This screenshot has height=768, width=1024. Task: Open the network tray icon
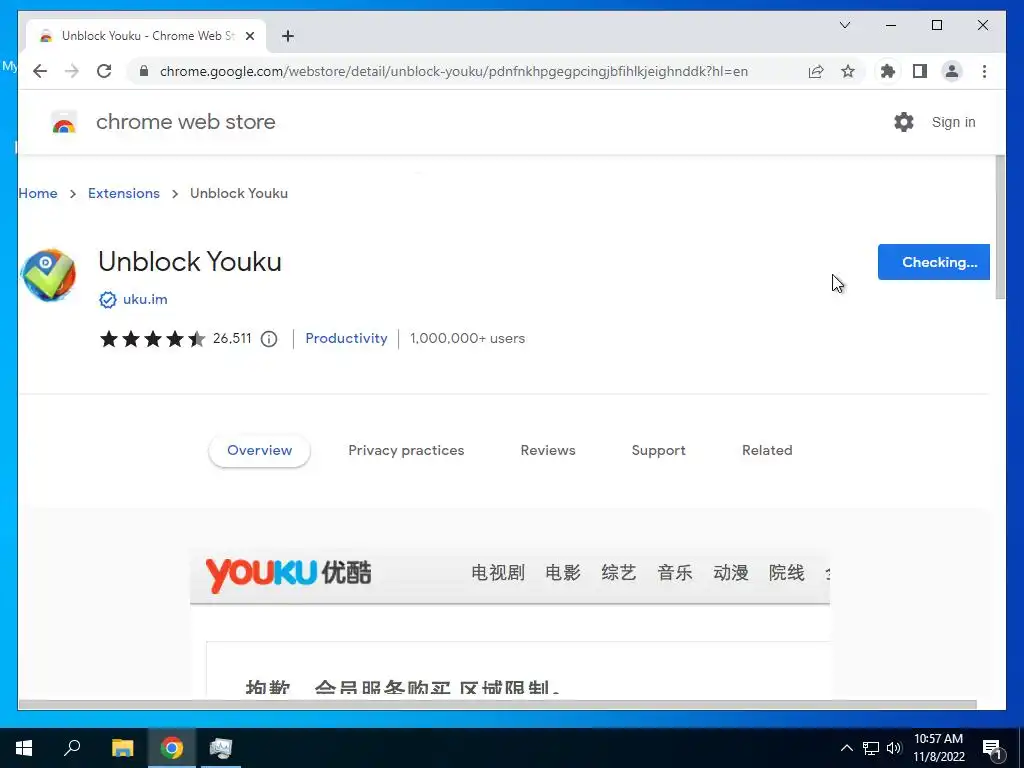(x=871, y=748)
